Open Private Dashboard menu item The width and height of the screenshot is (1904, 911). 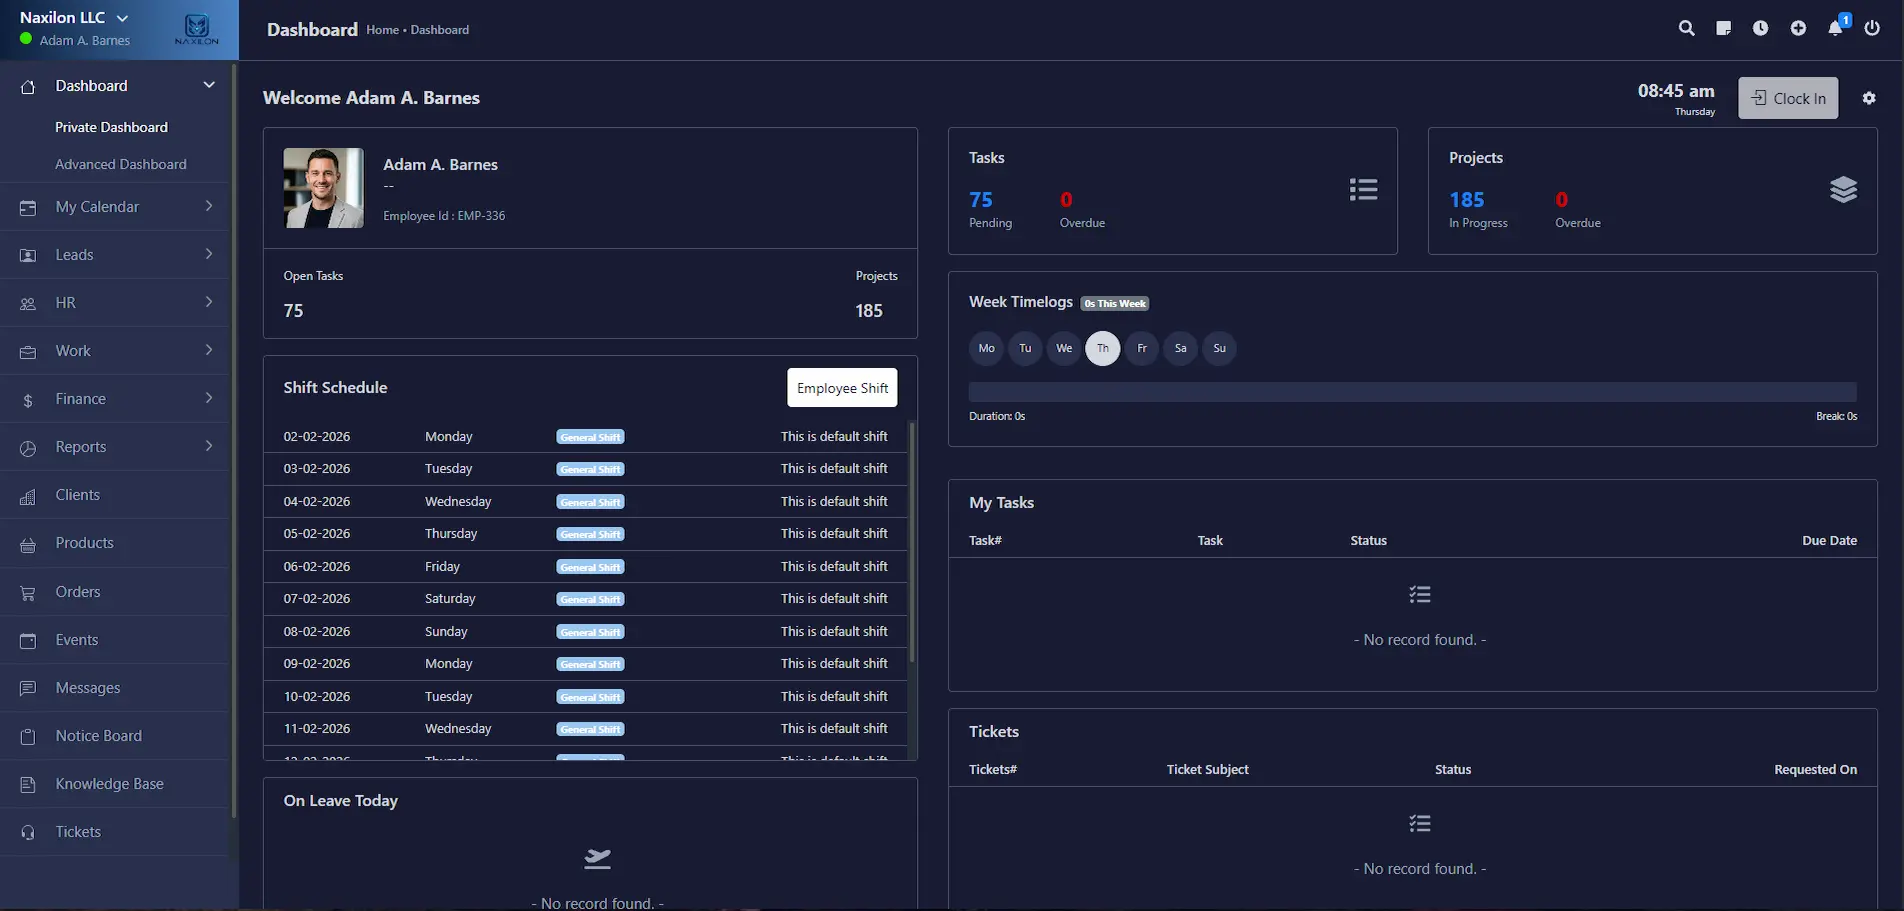[x=111, y=127]
